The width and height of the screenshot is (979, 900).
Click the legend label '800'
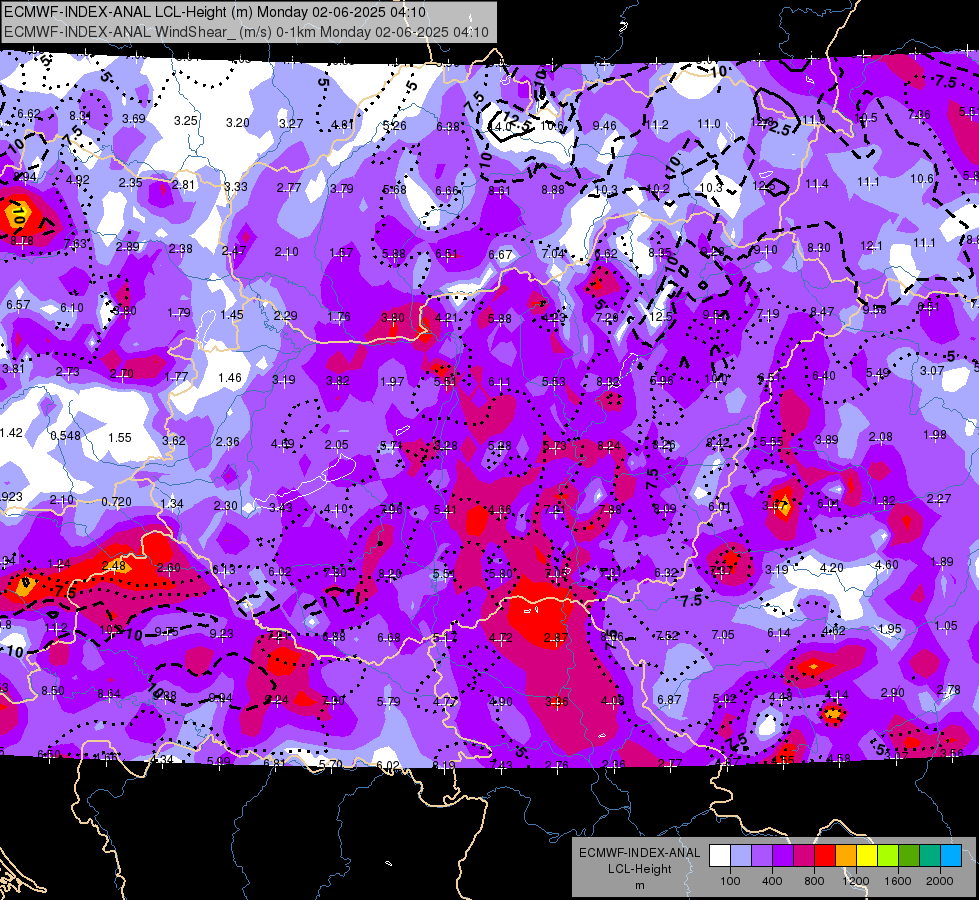814,881
